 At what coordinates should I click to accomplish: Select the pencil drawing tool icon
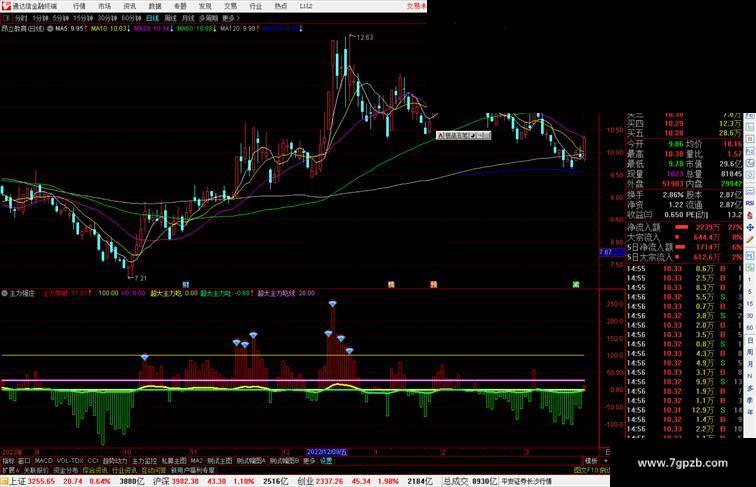pos(750,239)
